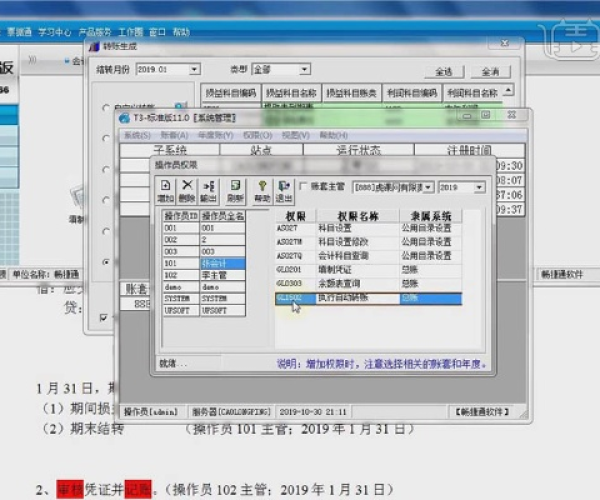
Task: Click the 权限名称 column header
Action: point(358,217)
